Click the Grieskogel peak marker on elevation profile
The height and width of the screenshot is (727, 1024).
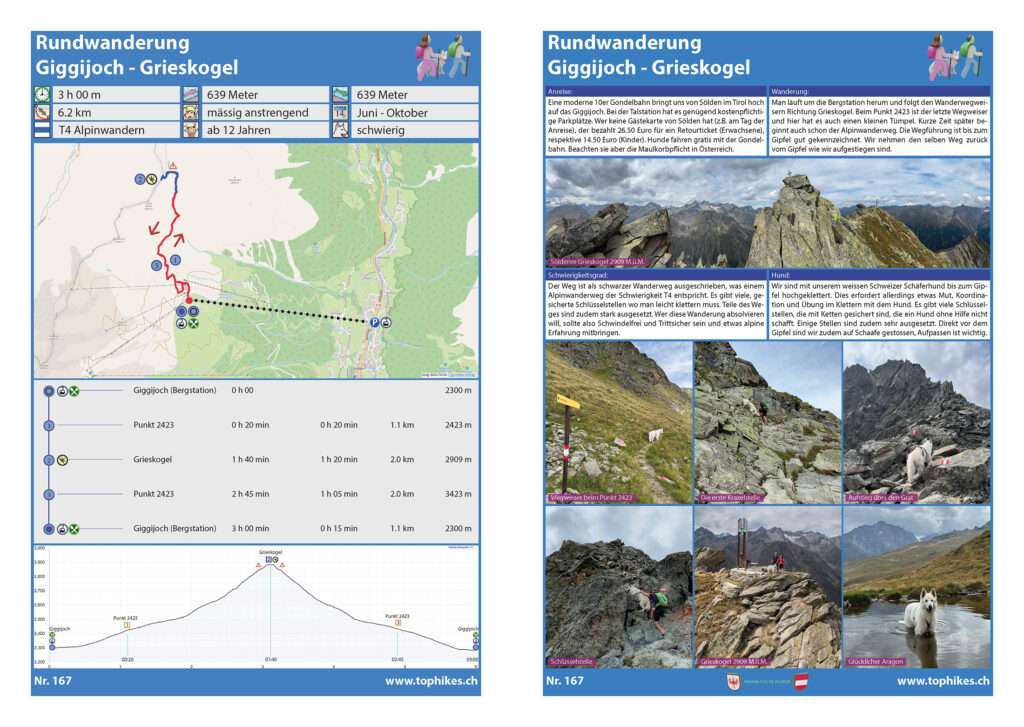pyautogui.click(x=271, y=560)
